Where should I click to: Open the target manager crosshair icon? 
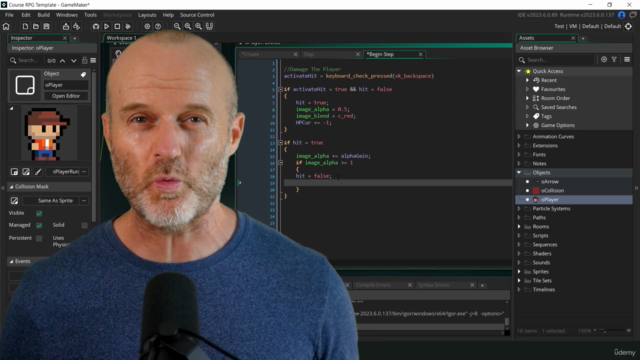[x=629, y=26]
